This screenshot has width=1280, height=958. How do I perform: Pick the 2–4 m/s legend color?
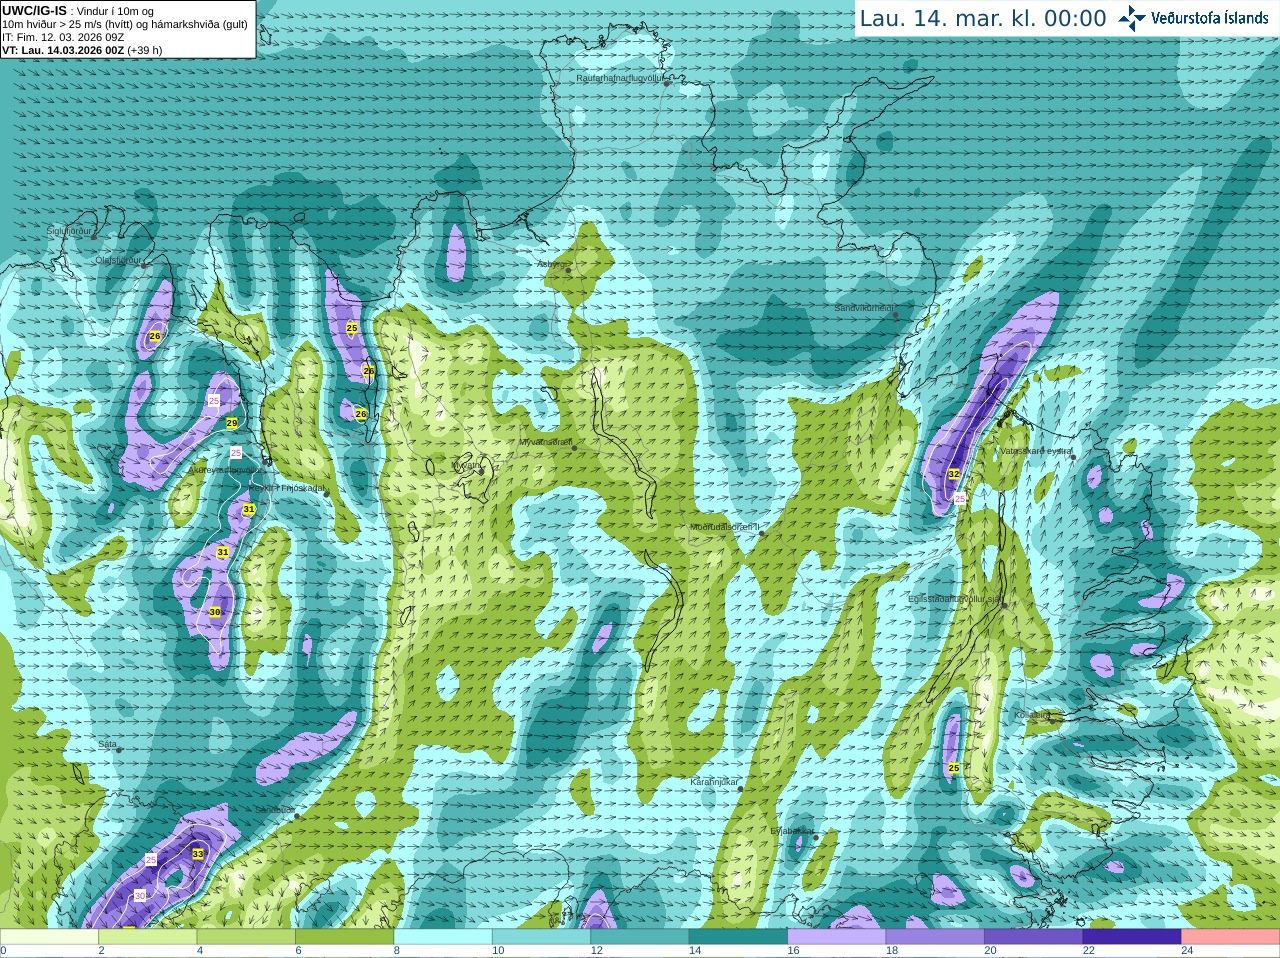point(148,937)
